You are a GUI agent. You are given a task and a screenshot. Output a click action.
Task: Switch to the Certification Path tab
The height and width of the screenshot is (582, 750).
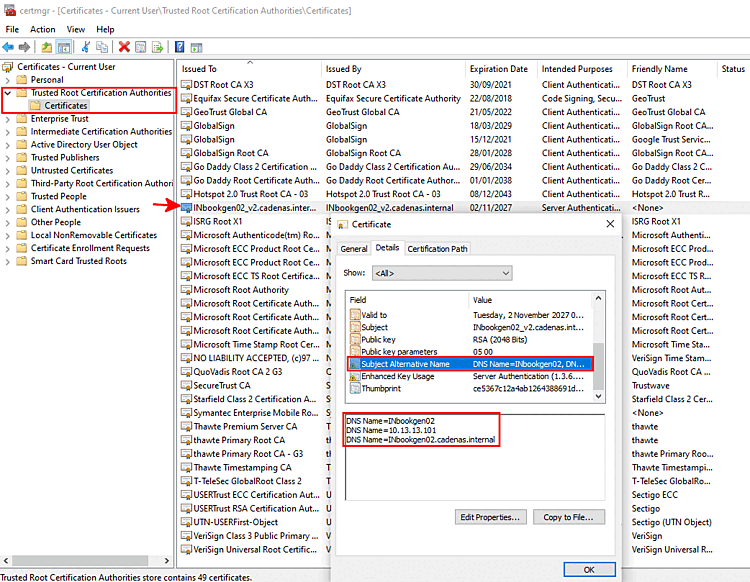437,249
